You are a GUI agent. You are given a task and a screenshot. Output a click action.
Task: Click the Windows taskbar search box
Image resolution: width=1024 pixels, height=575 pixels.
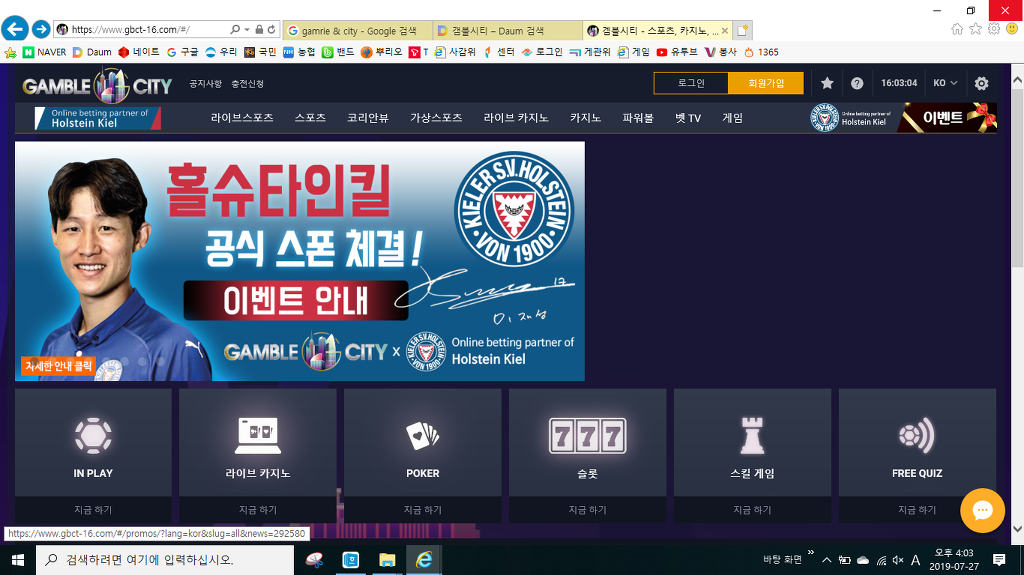click(x=165, y=560)
